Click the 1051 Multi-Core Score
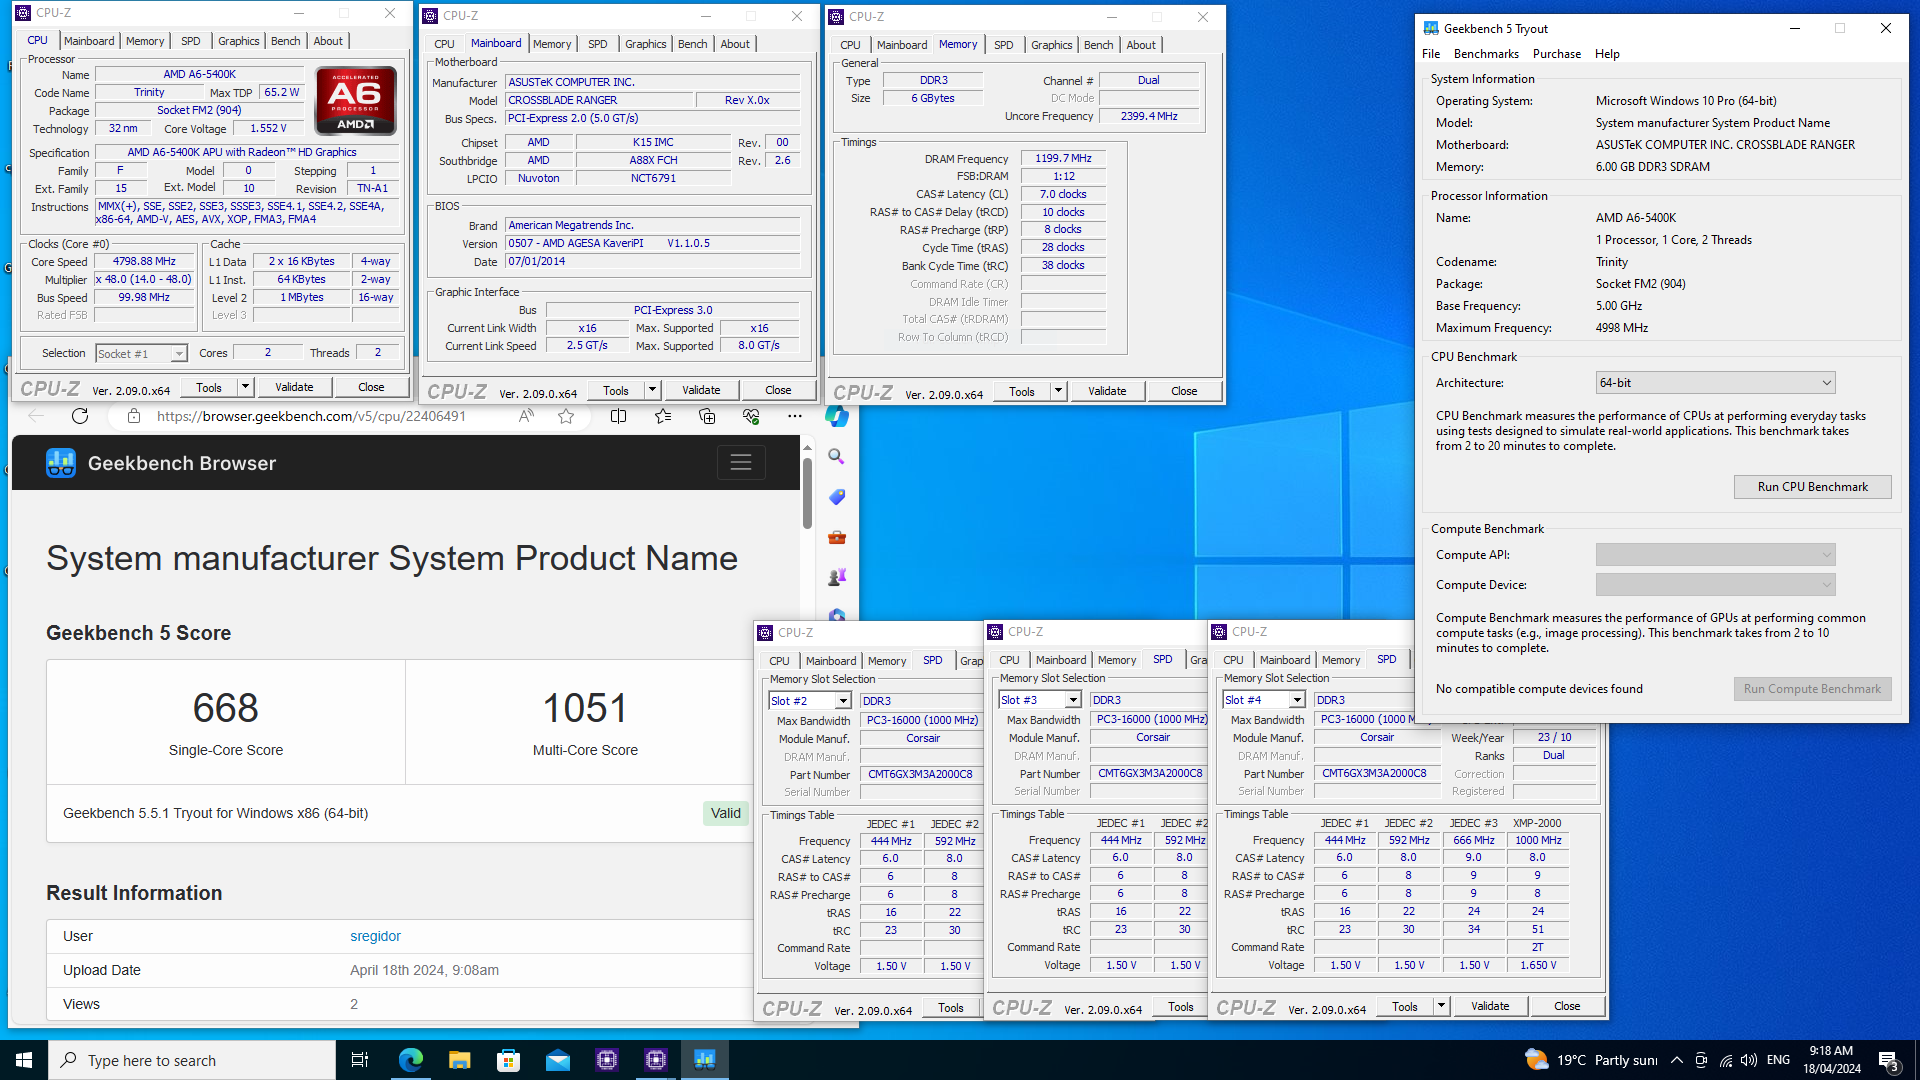This screenshot has width=1920, height=1080. coord(585,708)
